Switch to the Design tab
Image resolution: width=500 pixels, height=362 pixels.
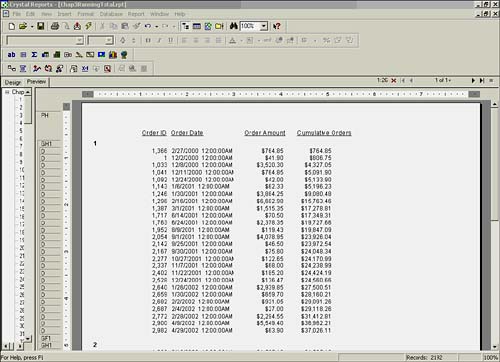(x=13, y=82)
